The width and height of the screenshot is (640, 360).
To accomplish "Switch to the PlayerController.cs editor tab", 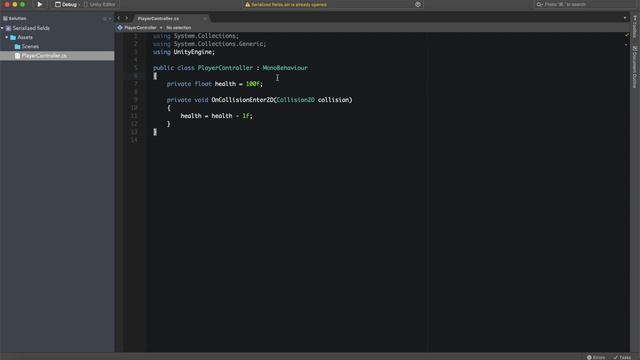I will pos(158,18).
